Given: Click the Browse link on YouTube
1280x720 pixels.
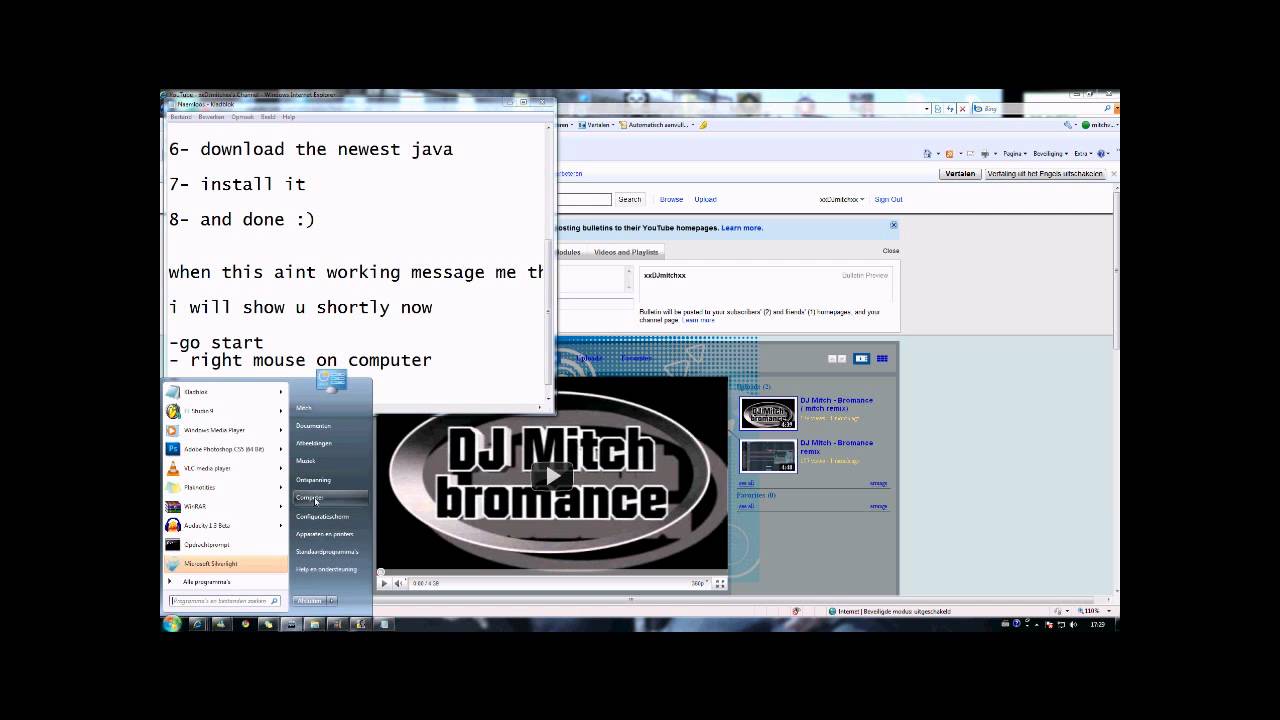Looking at the screenshot, I should click(671, 199).
